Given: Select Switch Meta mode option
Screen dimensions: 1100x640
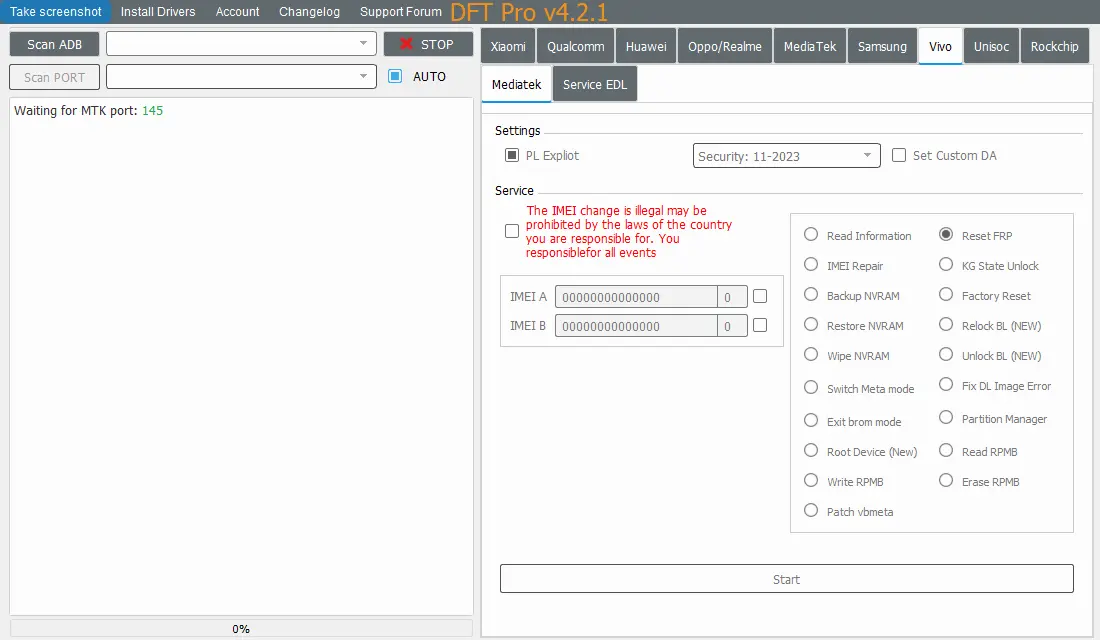Looking at the screenshot, I should click(811, 387).
